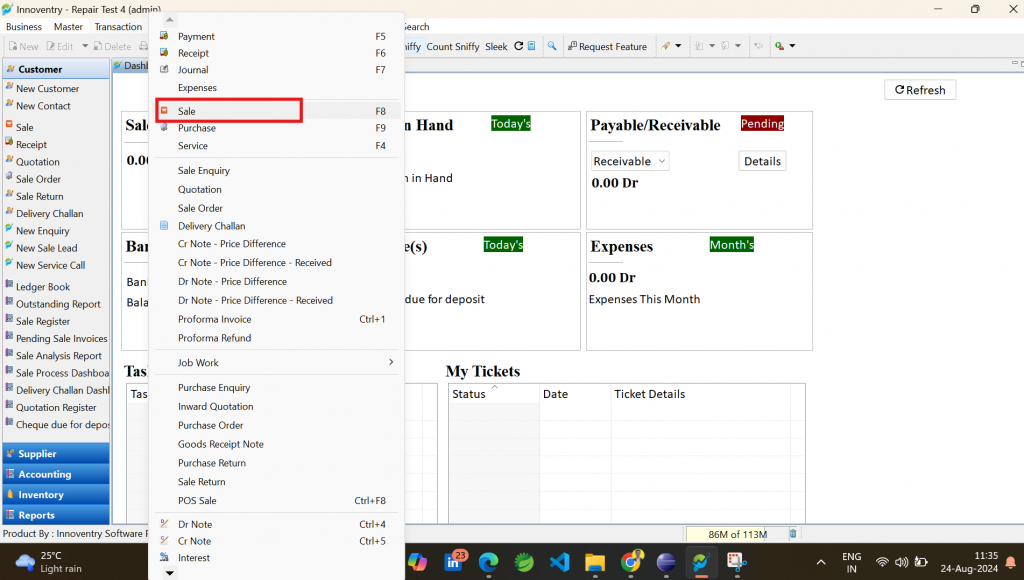Click the Delivery Challan icon in menu
Image resolution: width=1024 pixels, height=580 pixels.
click(164, 225)
